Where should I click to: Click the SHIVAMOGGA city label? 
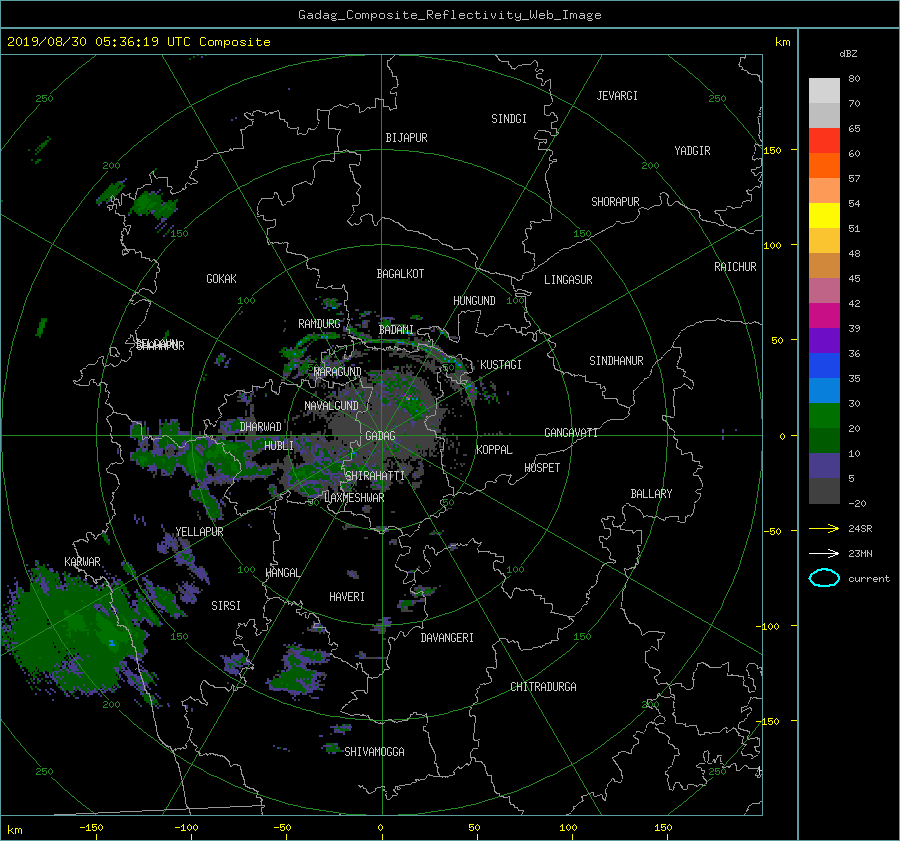[x=374, y=752]
